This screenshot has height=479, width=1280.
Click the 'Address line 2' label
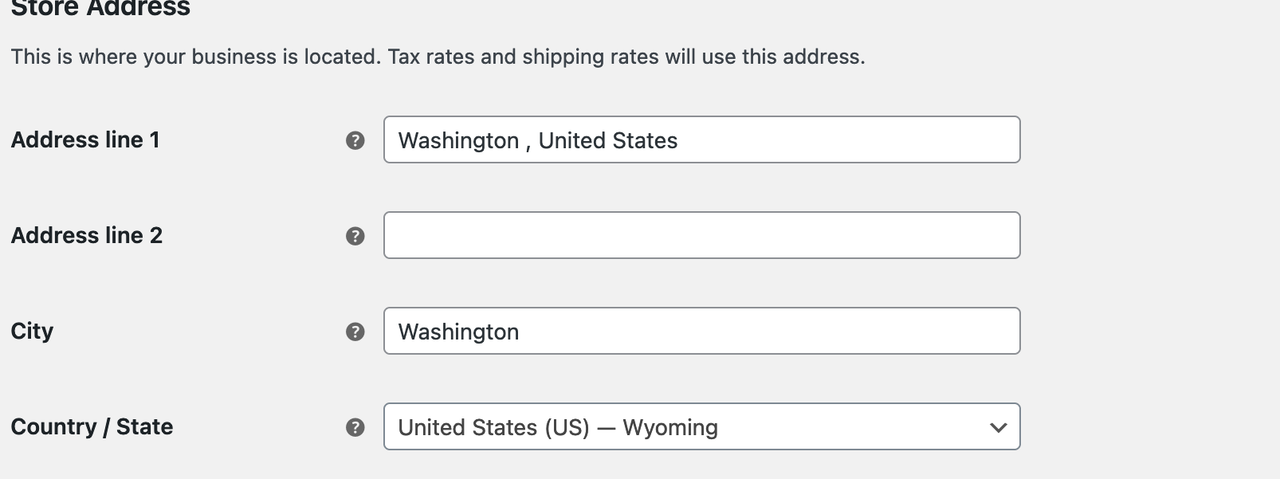(86, 236)
